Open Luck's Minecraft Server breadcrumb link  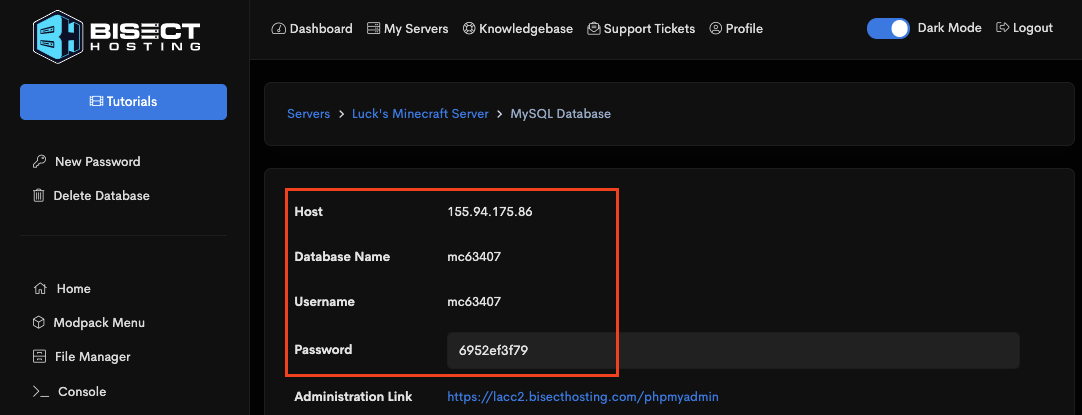coord(420,114)
